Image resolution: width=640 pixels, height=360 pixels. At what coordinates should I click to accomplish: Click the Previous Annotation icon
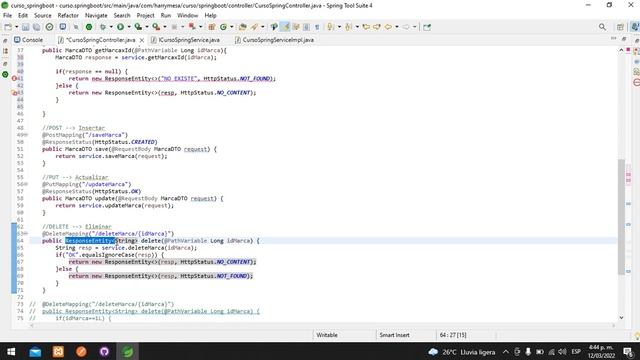[348, 27]
